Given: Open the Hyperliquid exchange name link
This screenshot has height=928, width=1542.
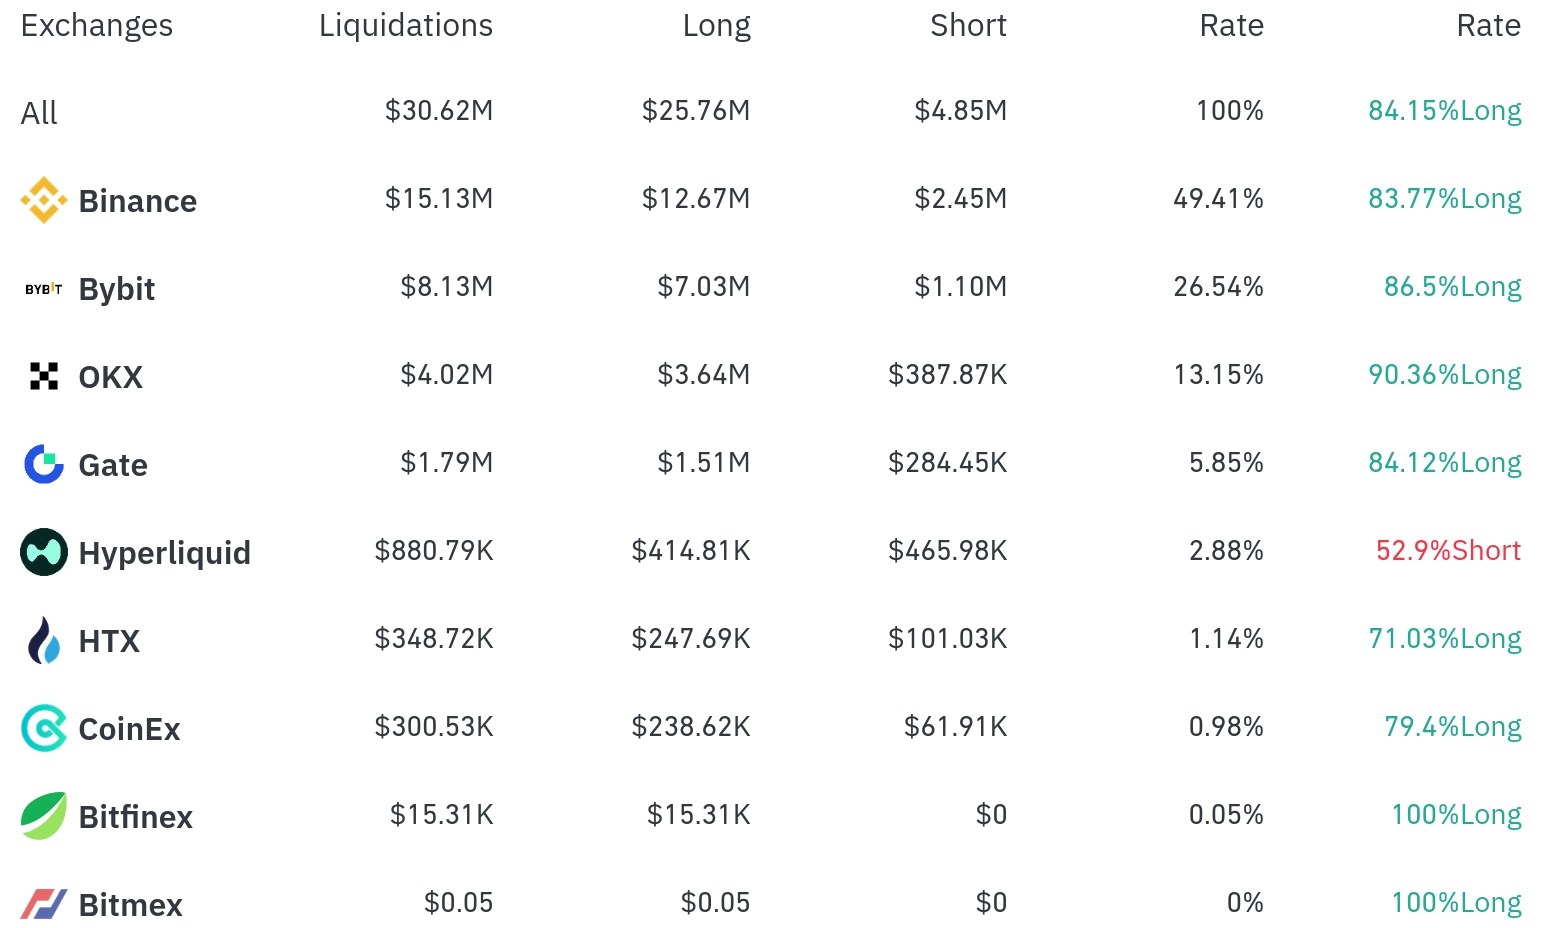Looking at the screenshot, I should pos(165,553).
